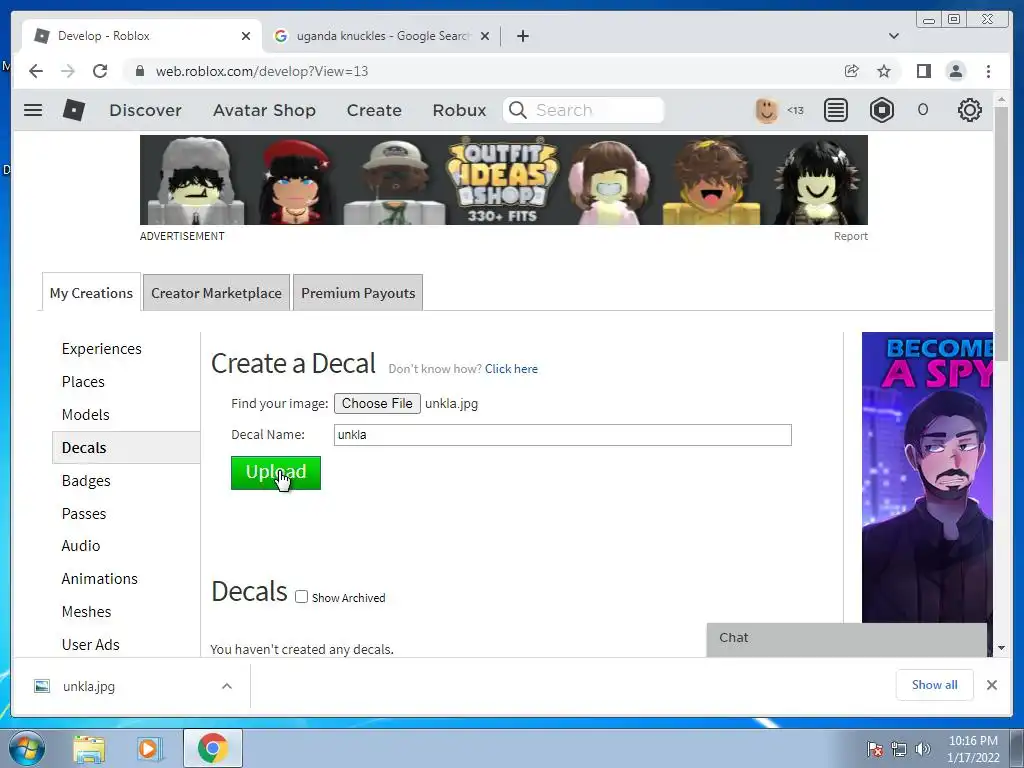Click the green Upload button

[x=276, y=473]
